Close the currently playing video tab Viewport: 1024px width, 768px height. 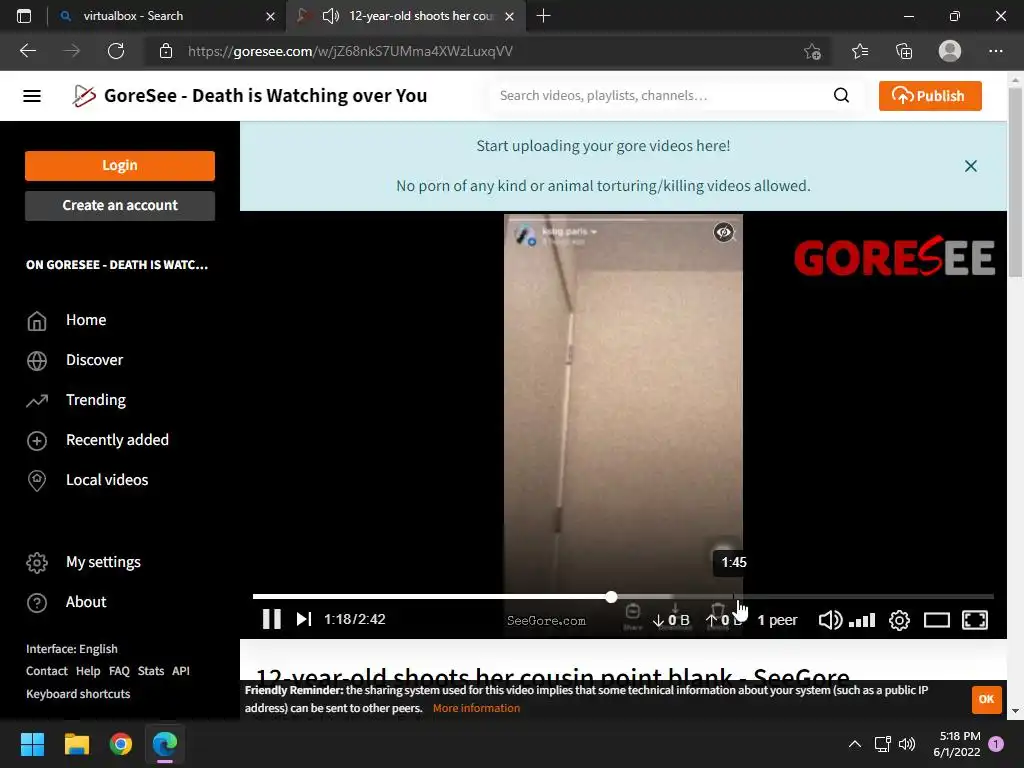pos(509,16)
